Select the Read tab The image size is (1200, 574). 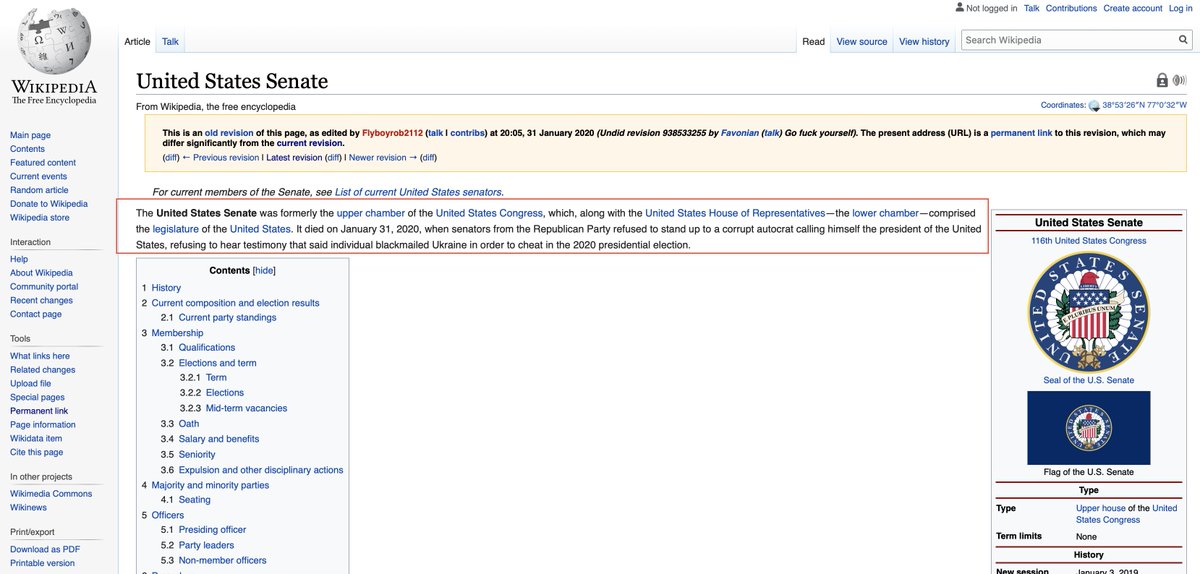[813, 41]
